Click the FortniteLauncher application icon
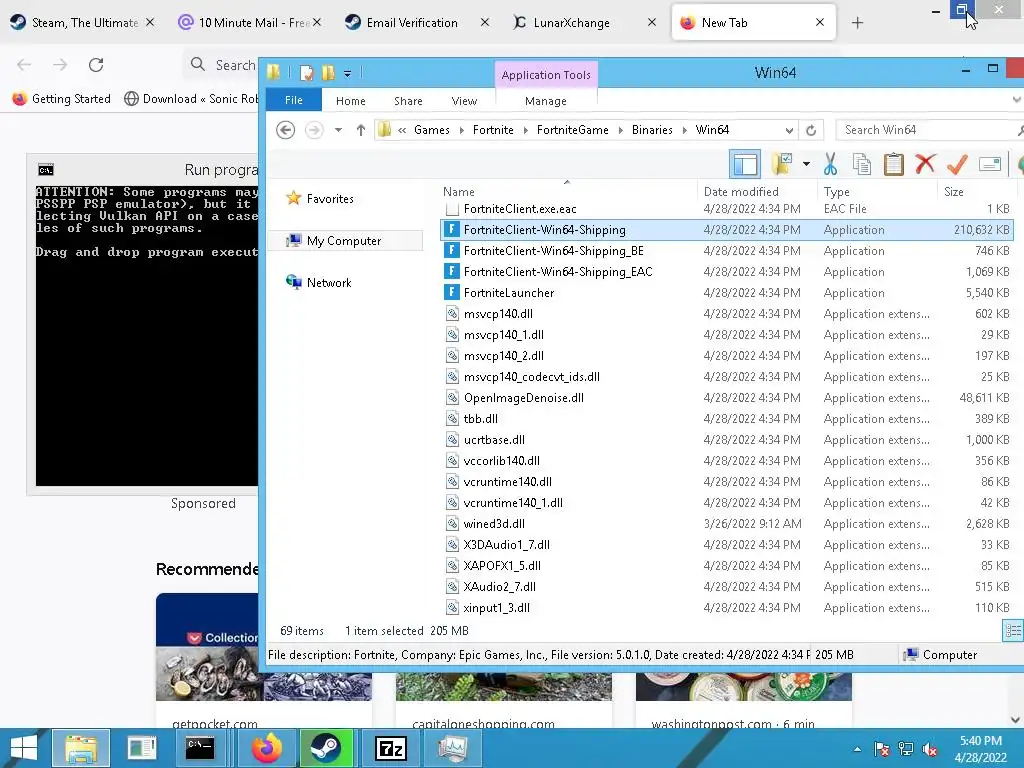The width and height of the screenshot is (1024, 768). 451,293
